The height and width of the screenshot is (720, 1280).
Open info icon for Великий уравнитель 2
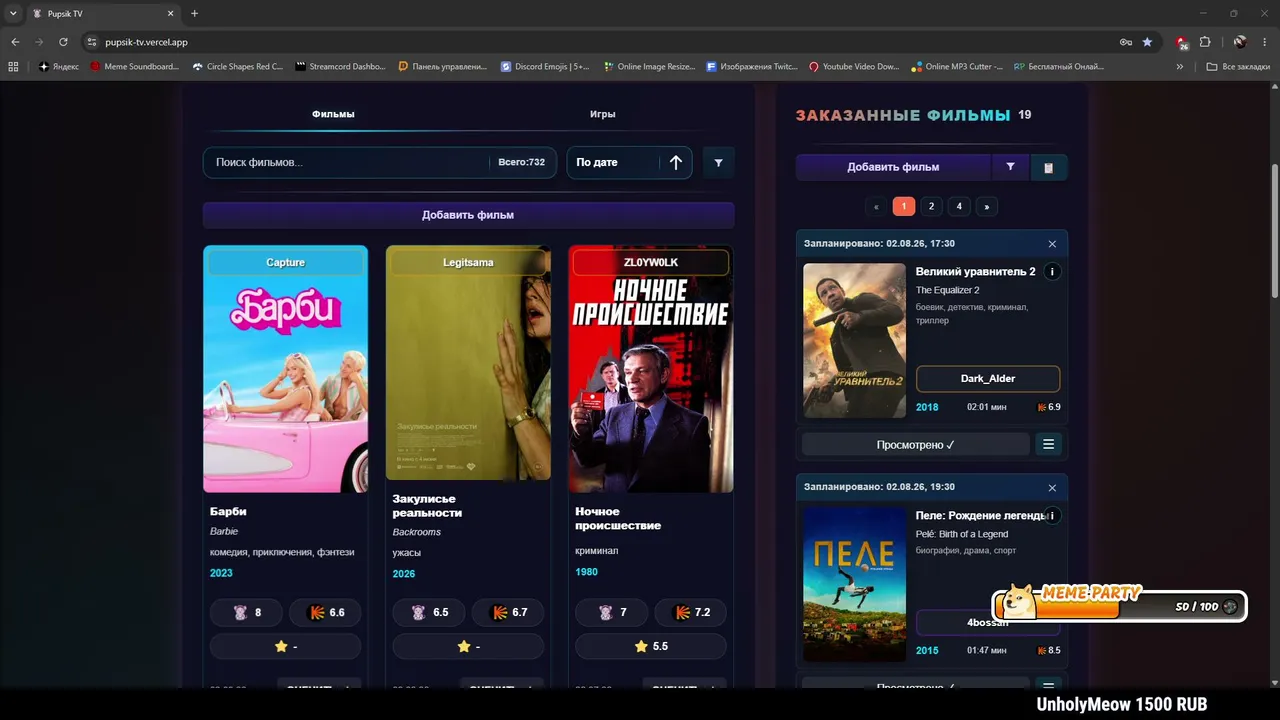tap(1052, 272)
